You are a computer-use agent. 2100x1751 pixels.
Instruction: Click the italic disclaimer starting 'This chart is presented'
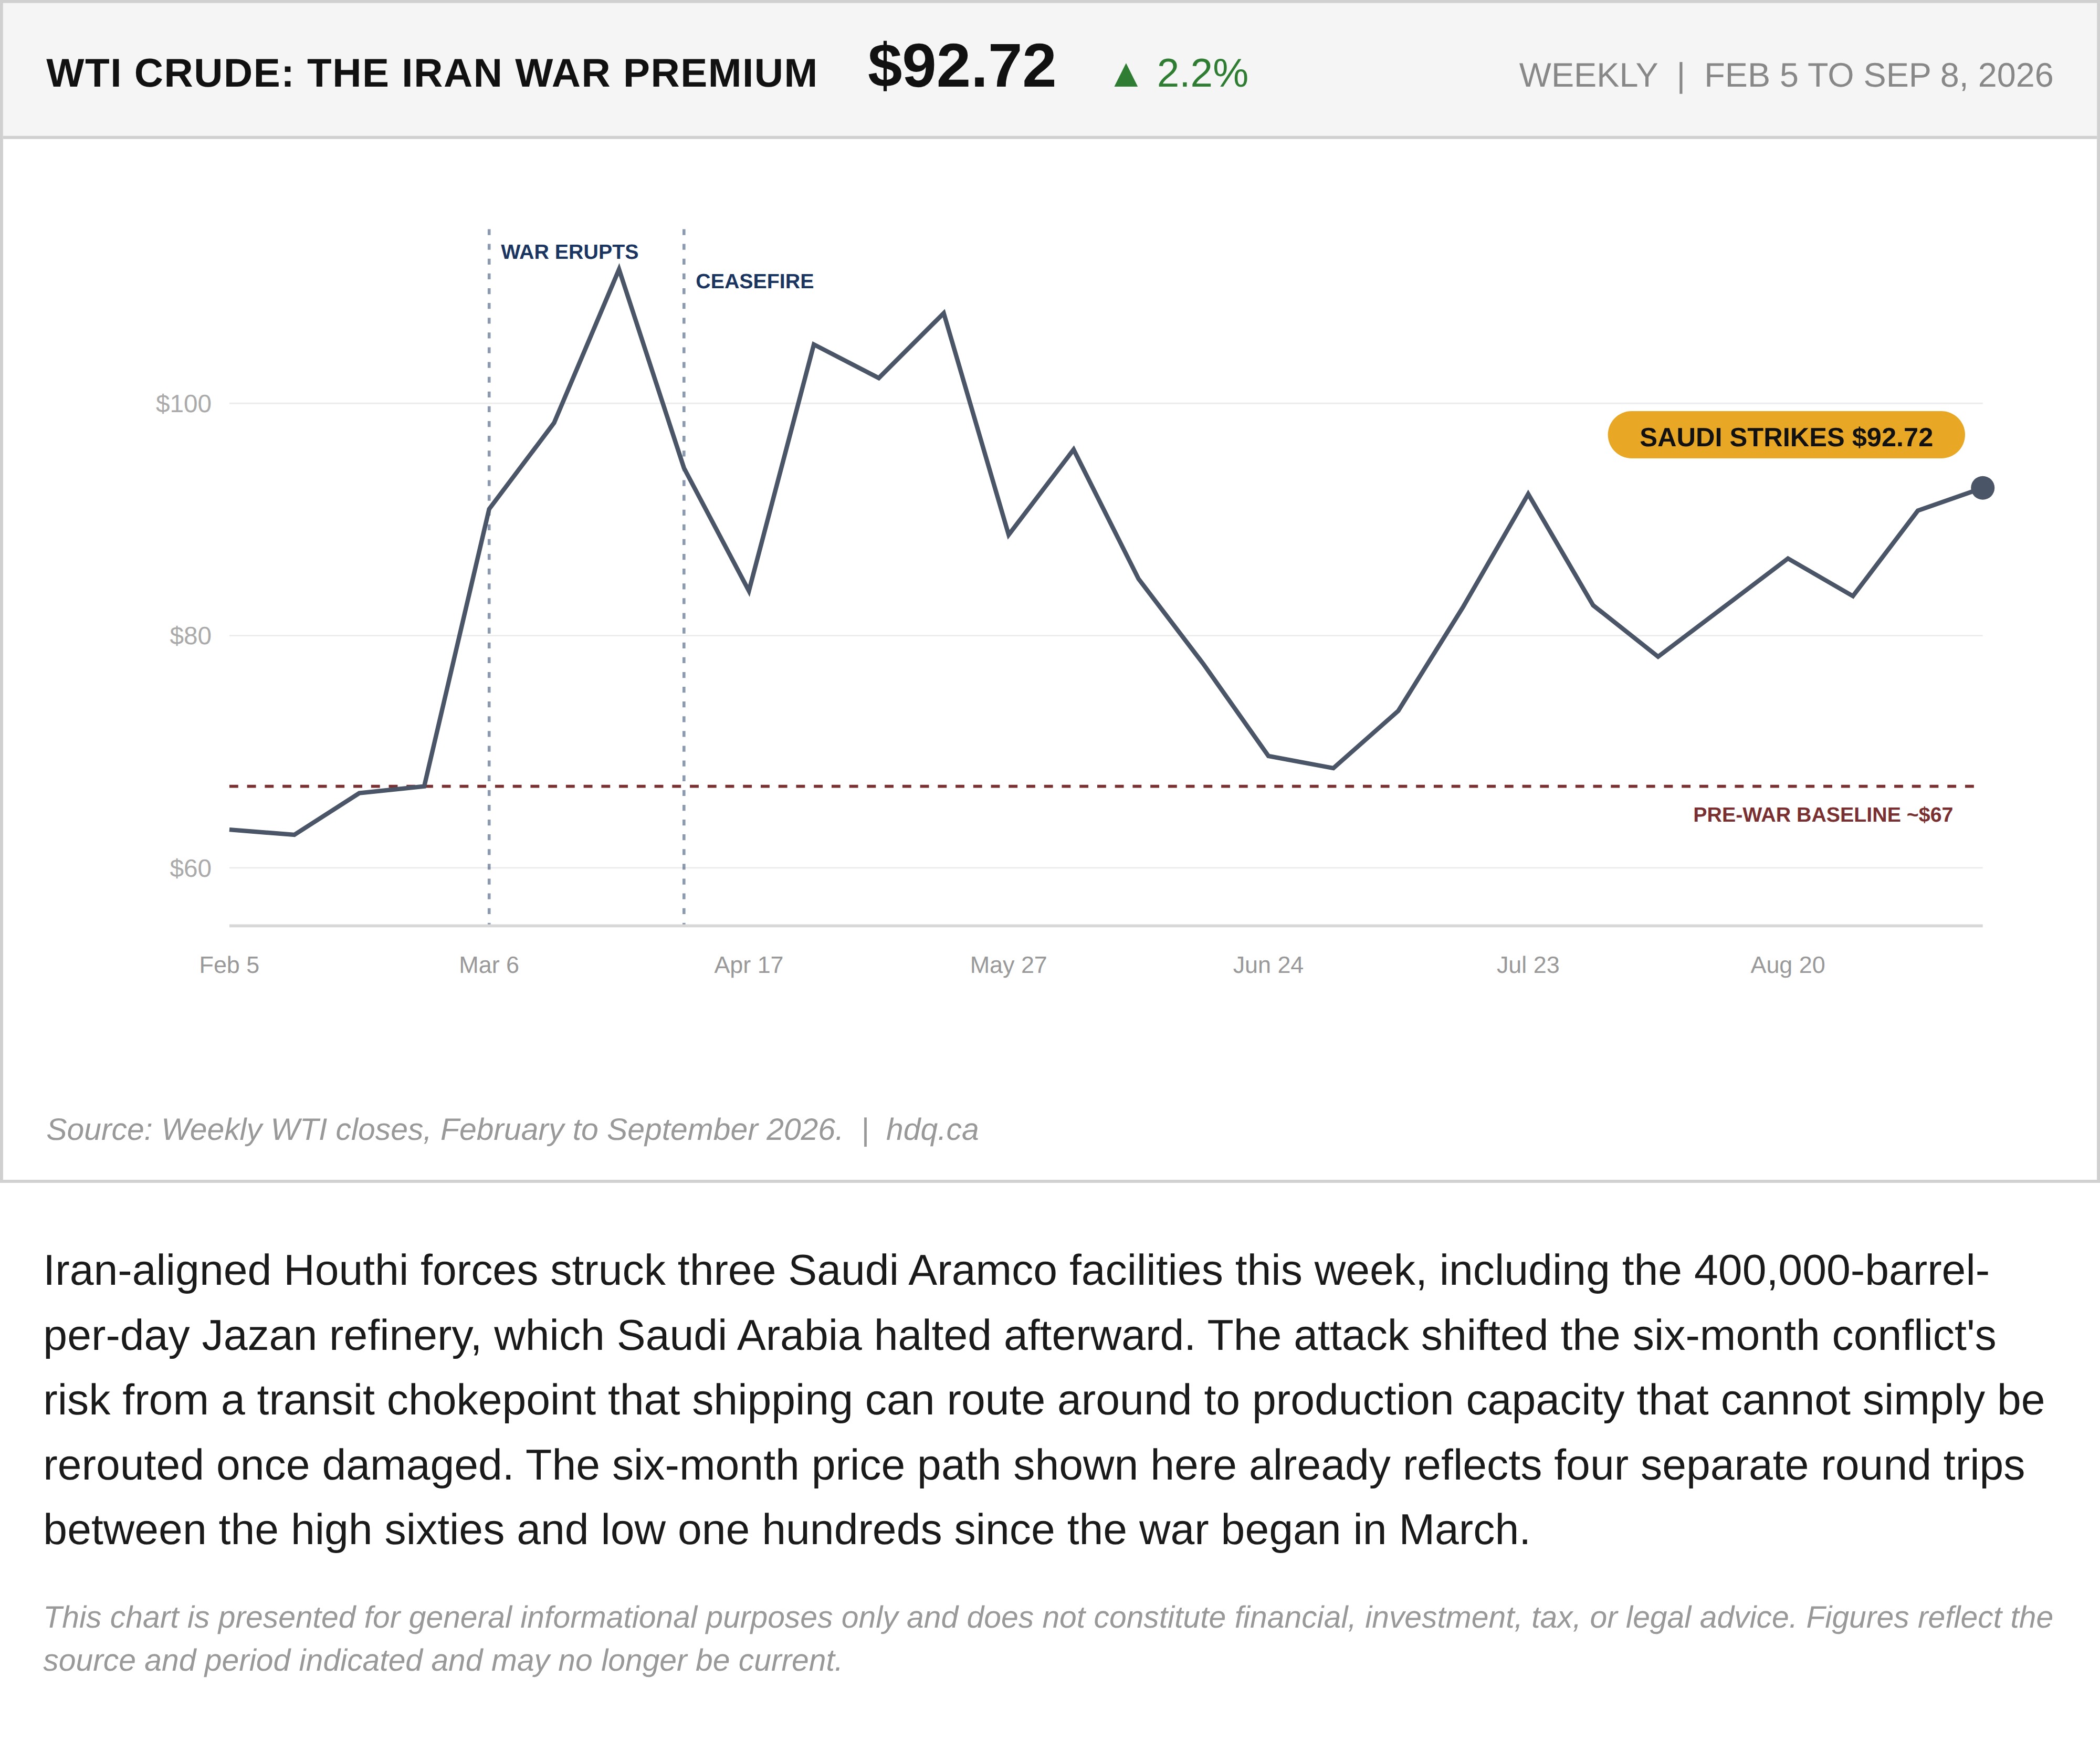pos(1047,1639)
